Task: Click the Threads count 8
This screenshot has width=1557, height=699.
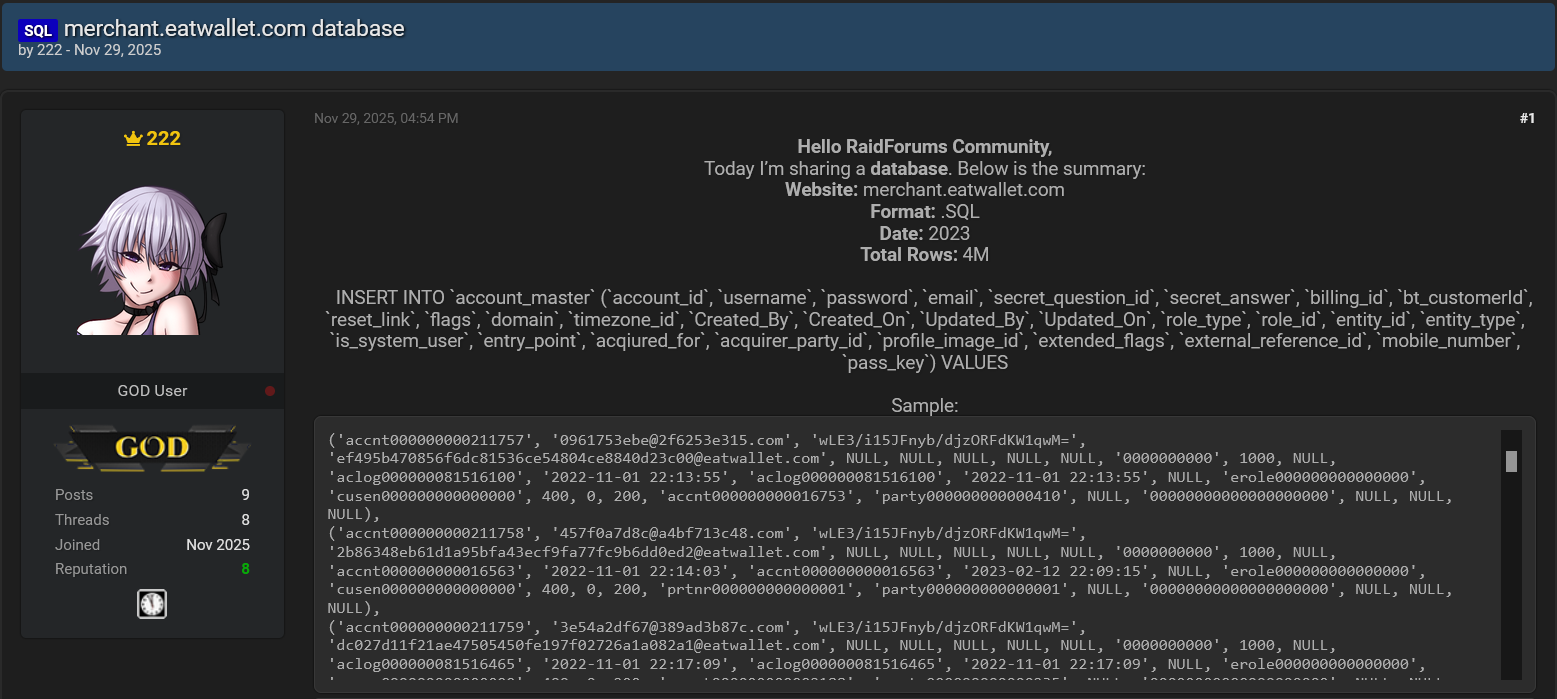Action: coord(245,520)
